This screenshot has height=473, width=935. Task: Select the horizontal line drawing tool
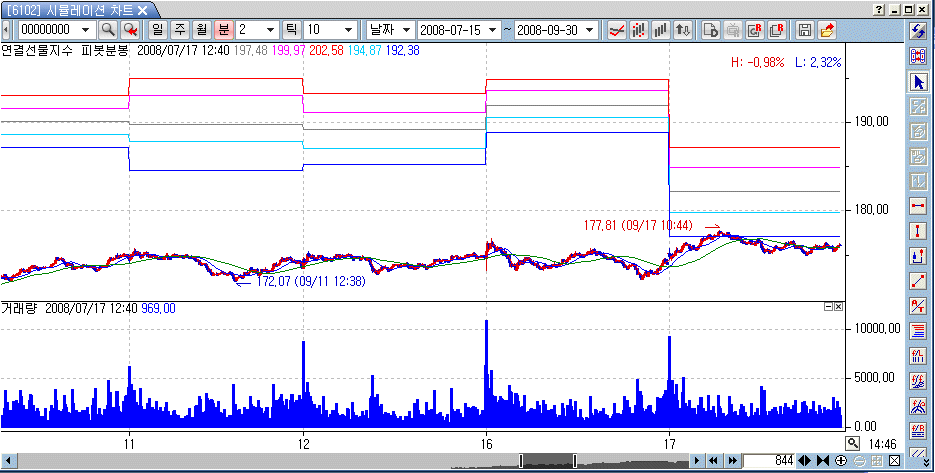[918, 206]
